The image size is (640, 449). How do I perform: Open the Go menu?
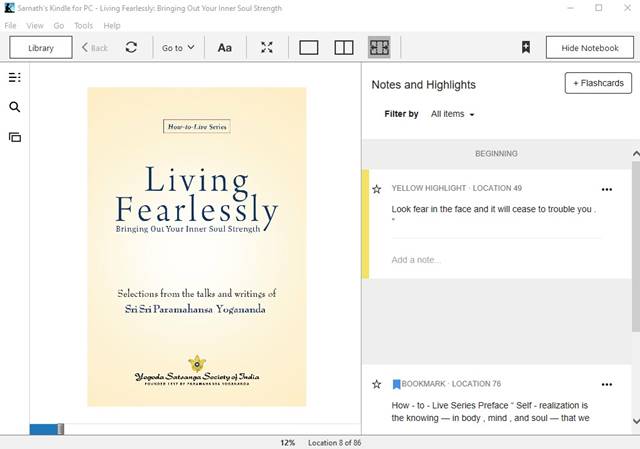(59, 26)
